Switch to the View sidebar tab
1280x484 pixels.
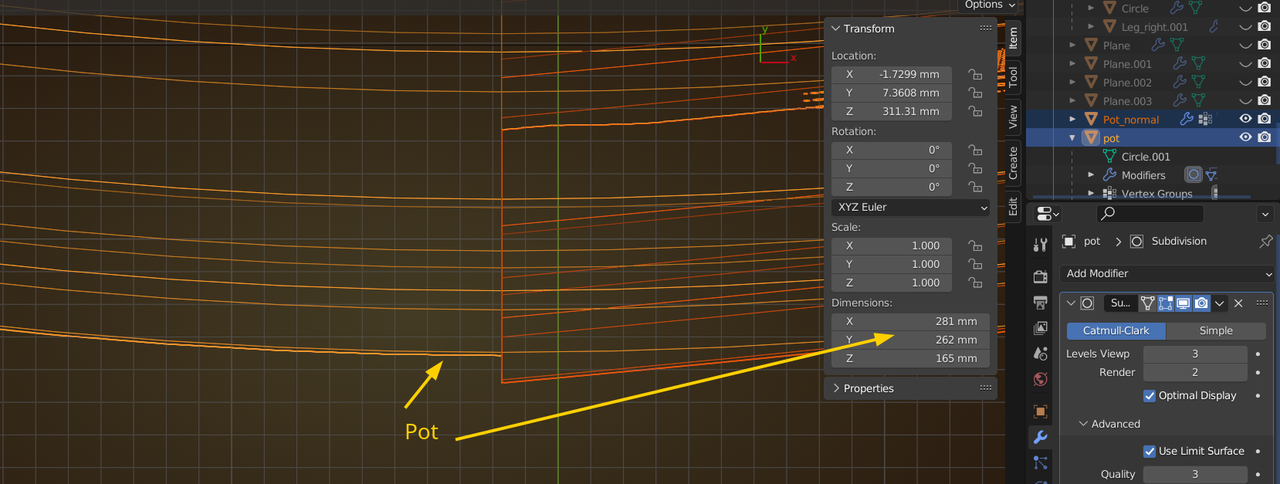1012,116
